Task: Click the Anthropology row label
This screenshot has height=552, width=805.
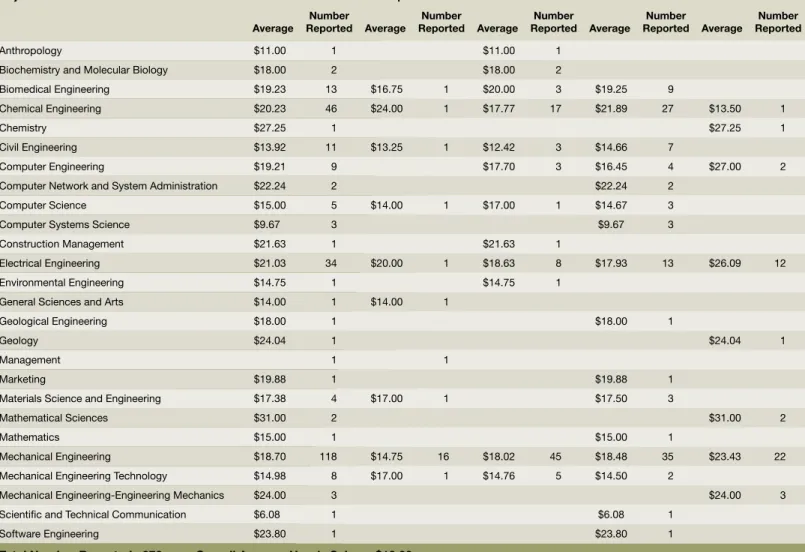Action: coord(31,51)
